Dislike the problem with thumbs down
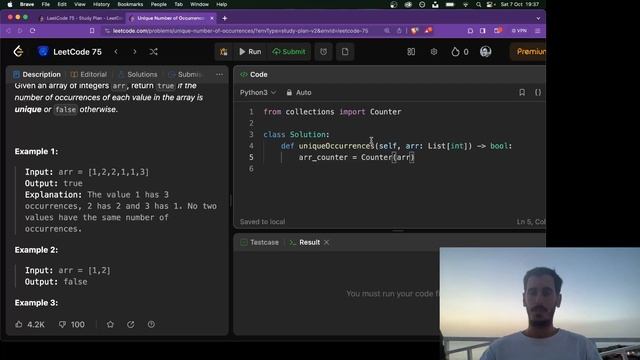The width and height of the screenshot is (640, 360). pos(71,324)
